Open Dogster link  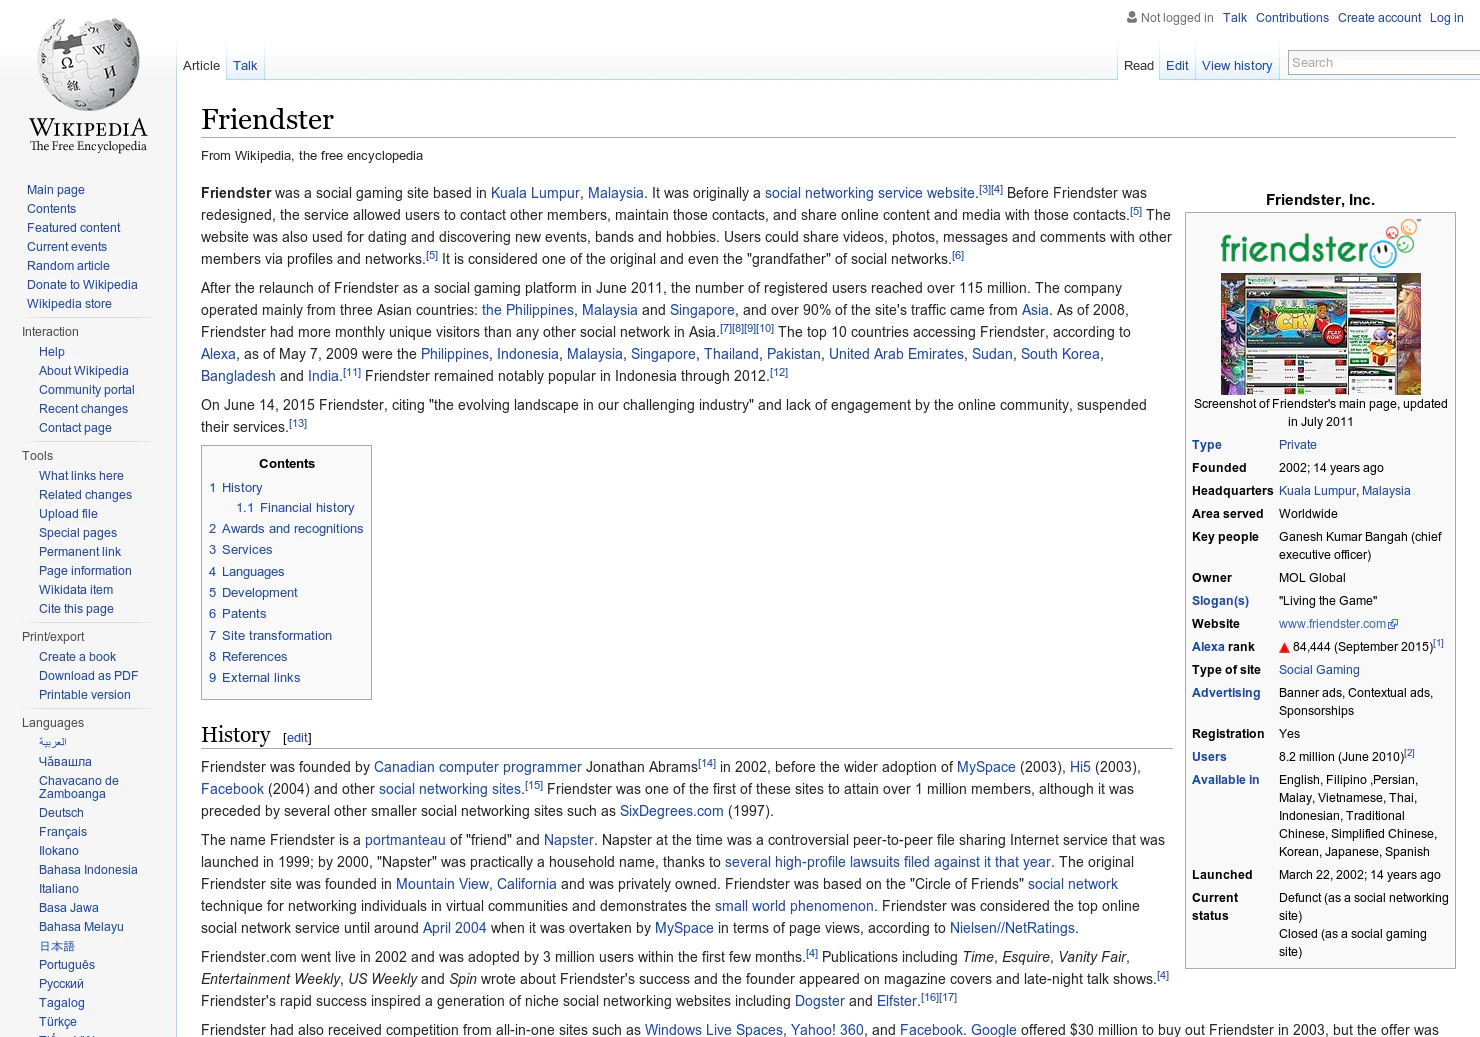(x=820, y=1001)
